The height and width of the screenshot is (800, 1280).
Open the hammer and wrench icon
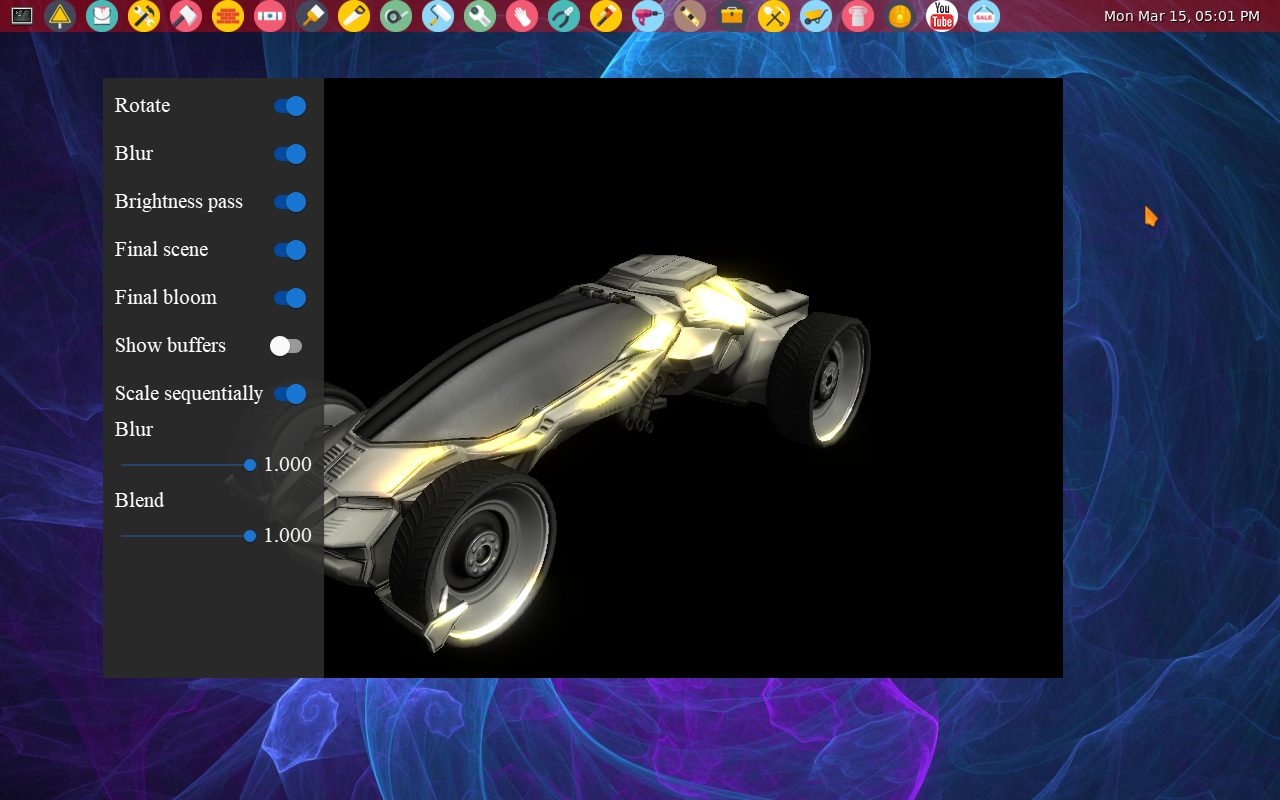[x=144, y=16]
